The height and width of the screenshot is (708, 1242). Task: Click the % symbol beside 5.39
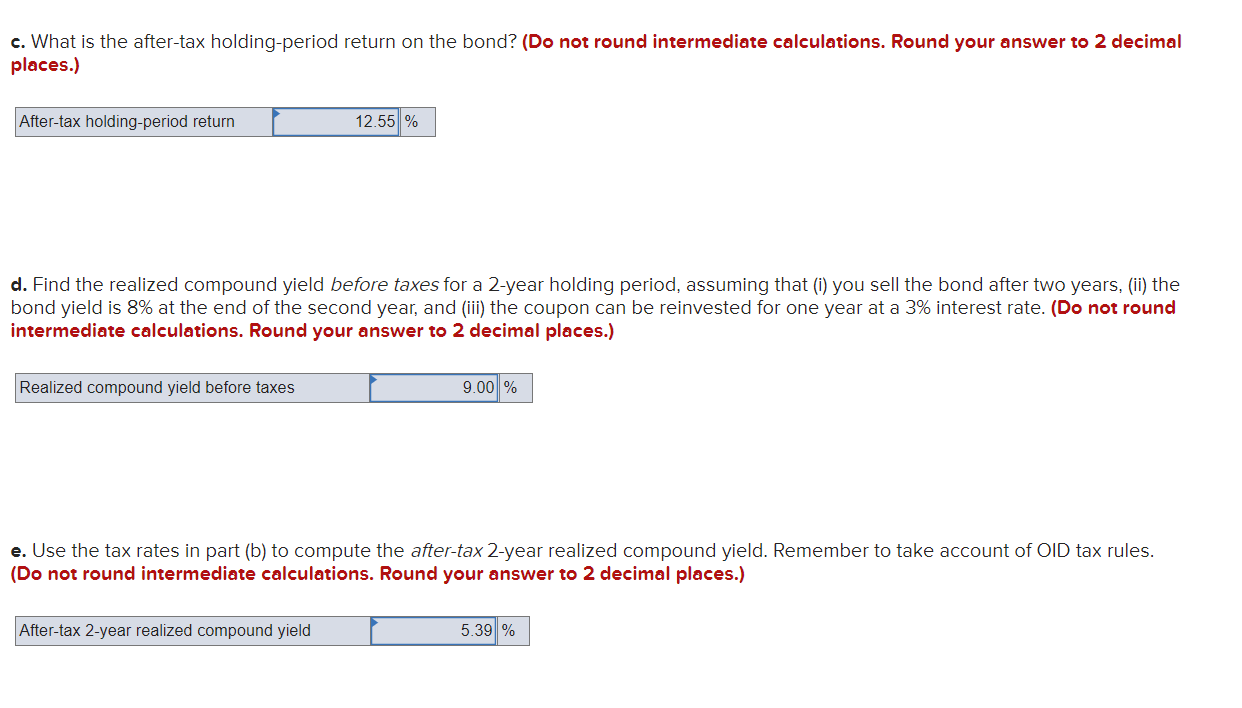click(509, 630)
